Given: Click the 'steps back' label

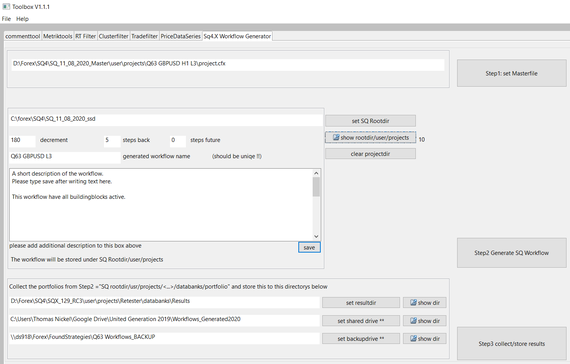Looking at the screenshot, I should click(136, 140).
